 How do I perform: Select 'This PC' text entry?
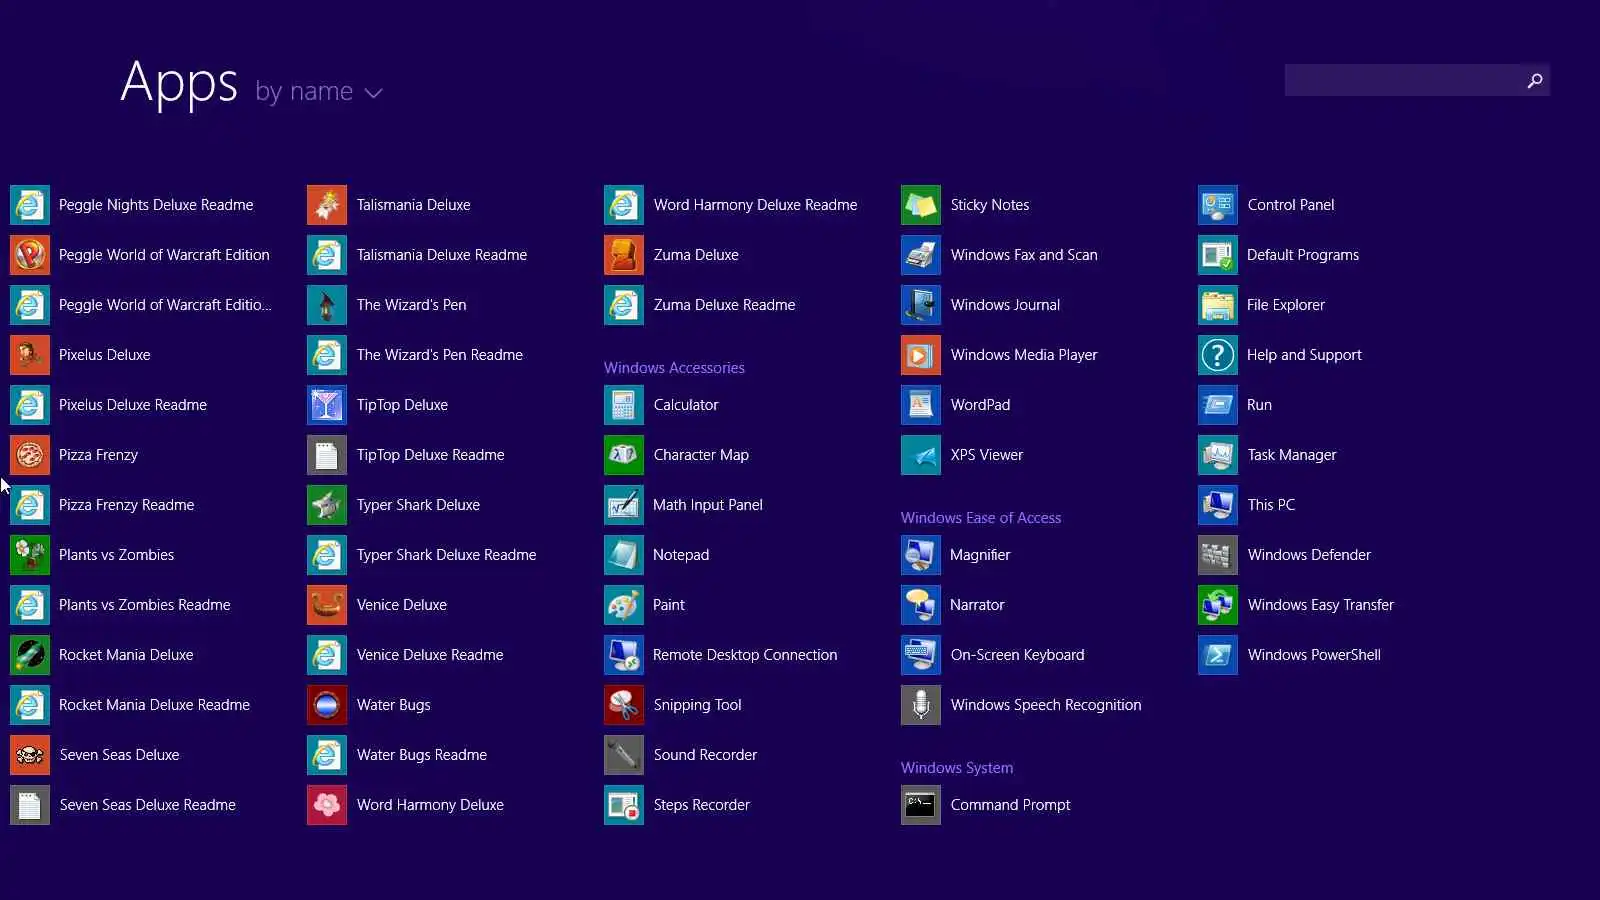(1271, 505)
